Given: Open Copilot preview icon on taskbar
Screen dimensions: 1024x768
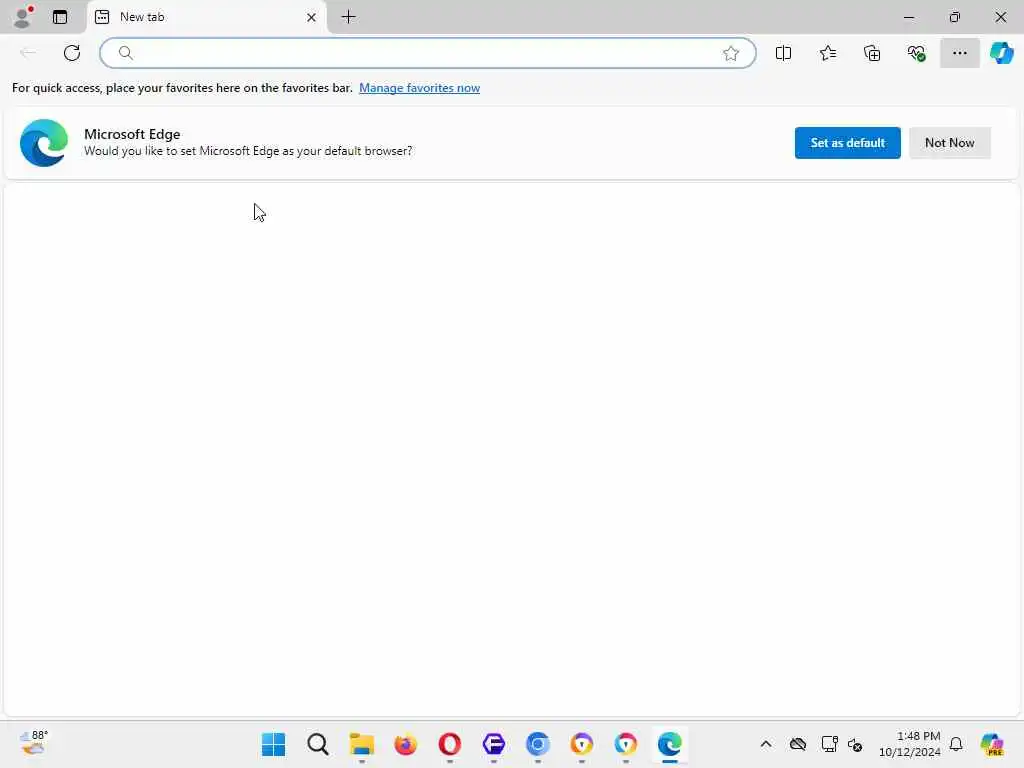Looking at the screenshot, I should coord(992,744).
